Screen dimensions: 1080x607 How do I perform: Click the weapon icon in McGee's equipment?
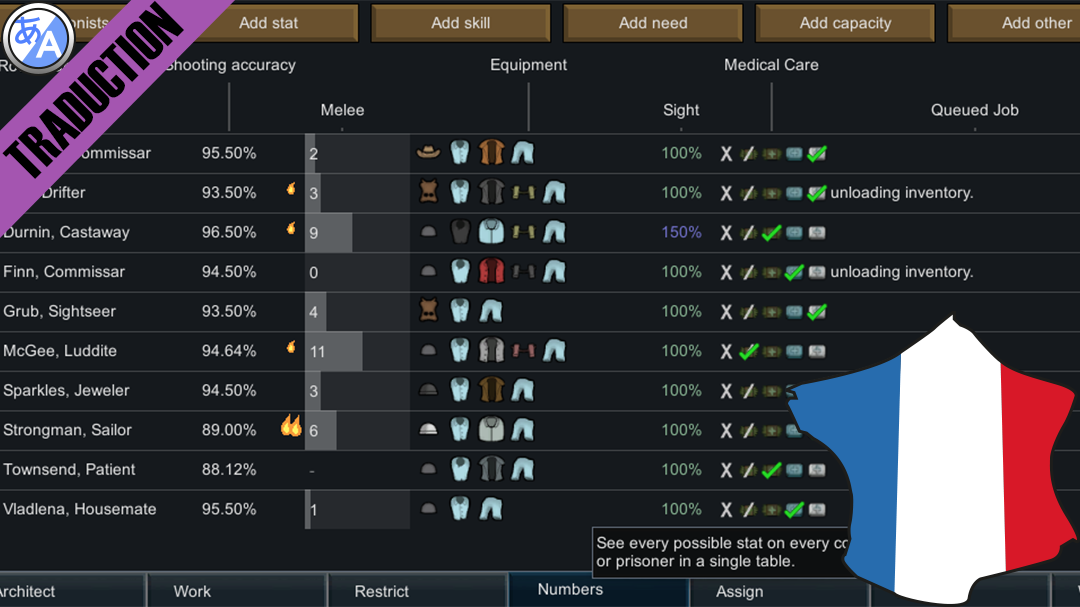tap(522, 351)
